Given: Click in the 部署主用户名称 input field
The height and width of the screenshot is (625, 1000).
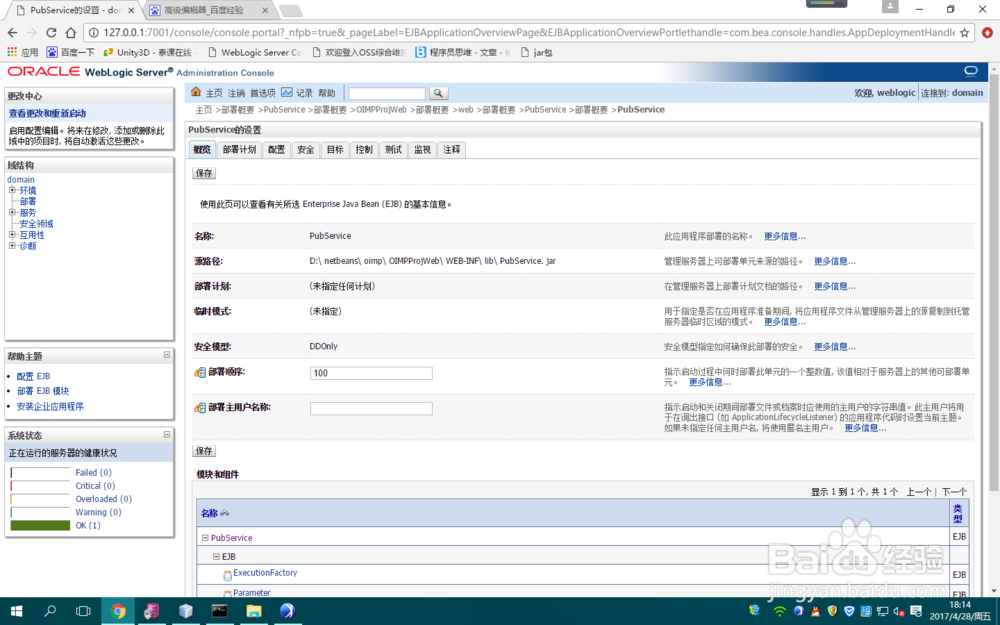Looking at the screenshot, I should (x=371, y=408).
